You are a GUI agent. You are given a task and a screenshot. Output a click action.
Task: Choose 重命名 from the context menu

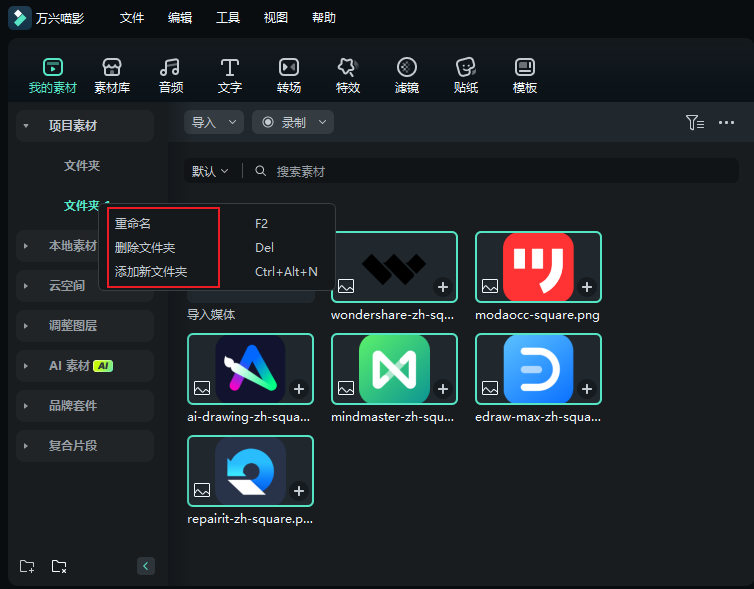pyautogui.click(x=216, y=224)
